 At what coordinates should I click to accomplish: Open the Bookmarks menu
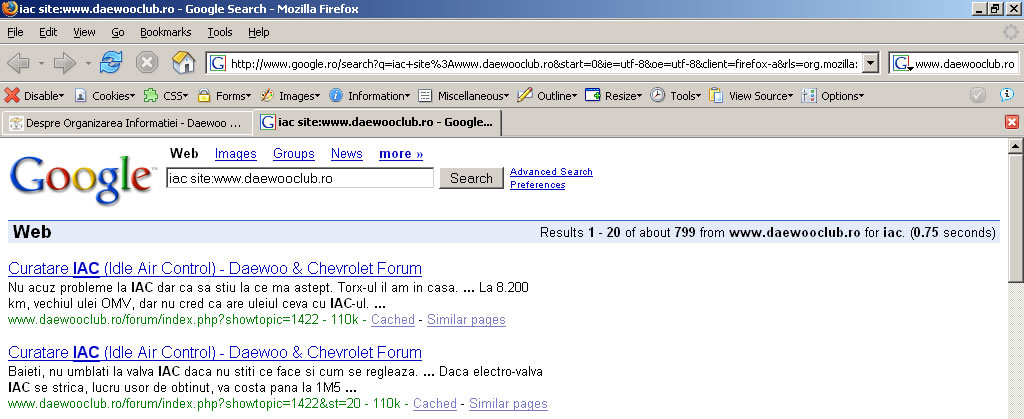click(166, 32)
